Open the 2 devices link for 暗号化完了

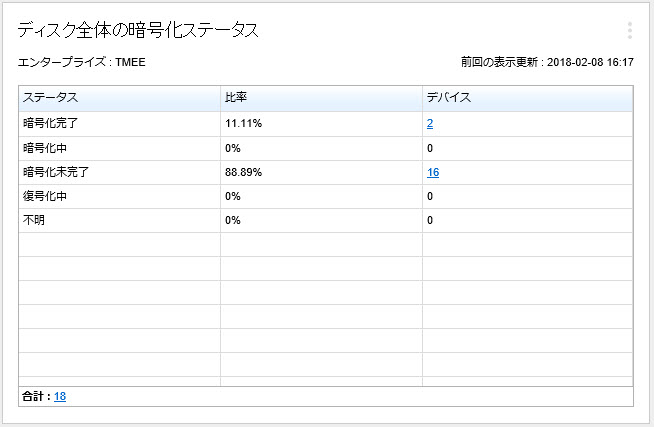click(430, 124)
